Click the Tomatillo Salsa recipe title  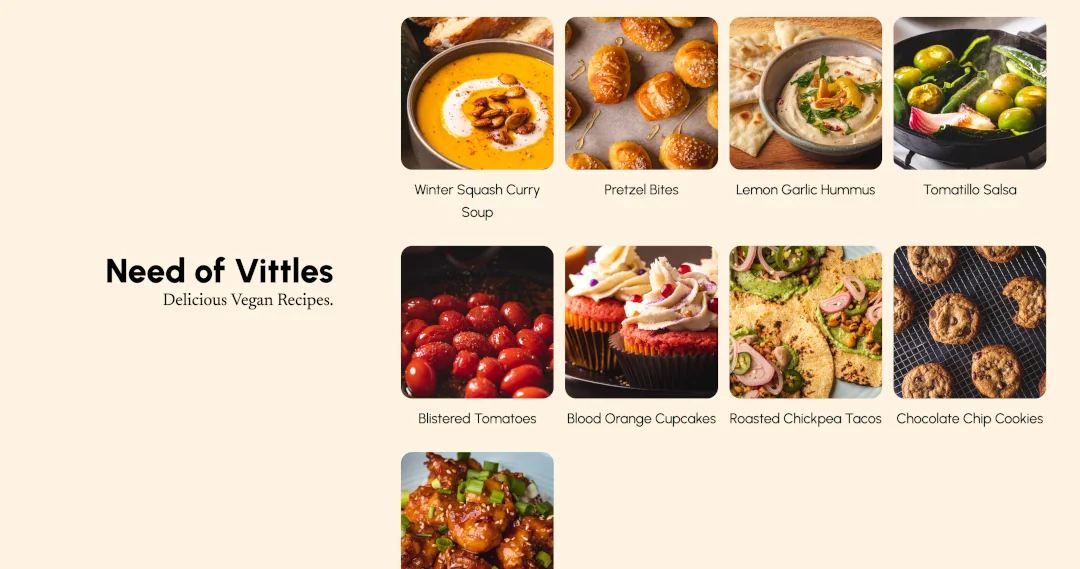(x=970, y=189)
